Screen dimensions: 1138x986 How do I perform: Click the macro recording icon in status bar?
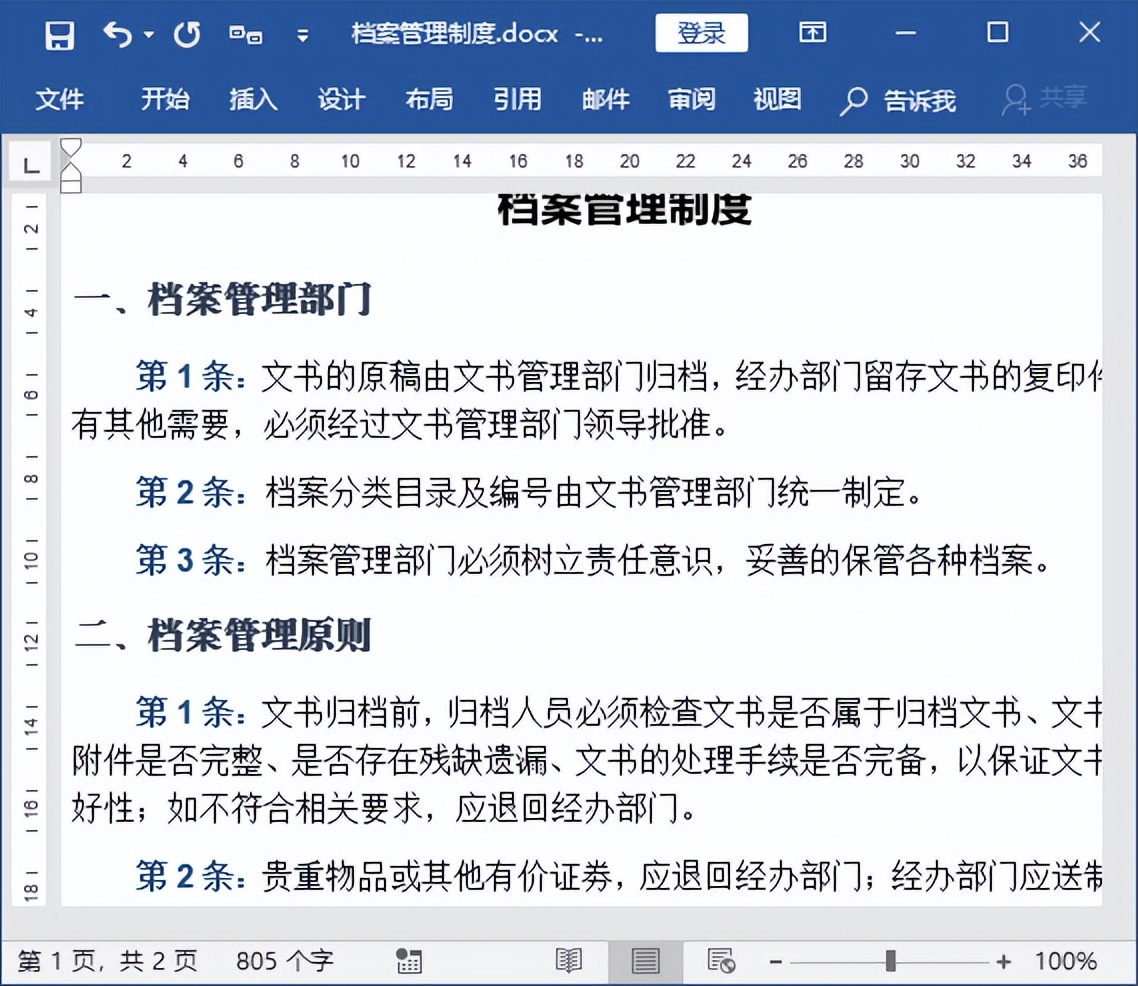[409, 960]
